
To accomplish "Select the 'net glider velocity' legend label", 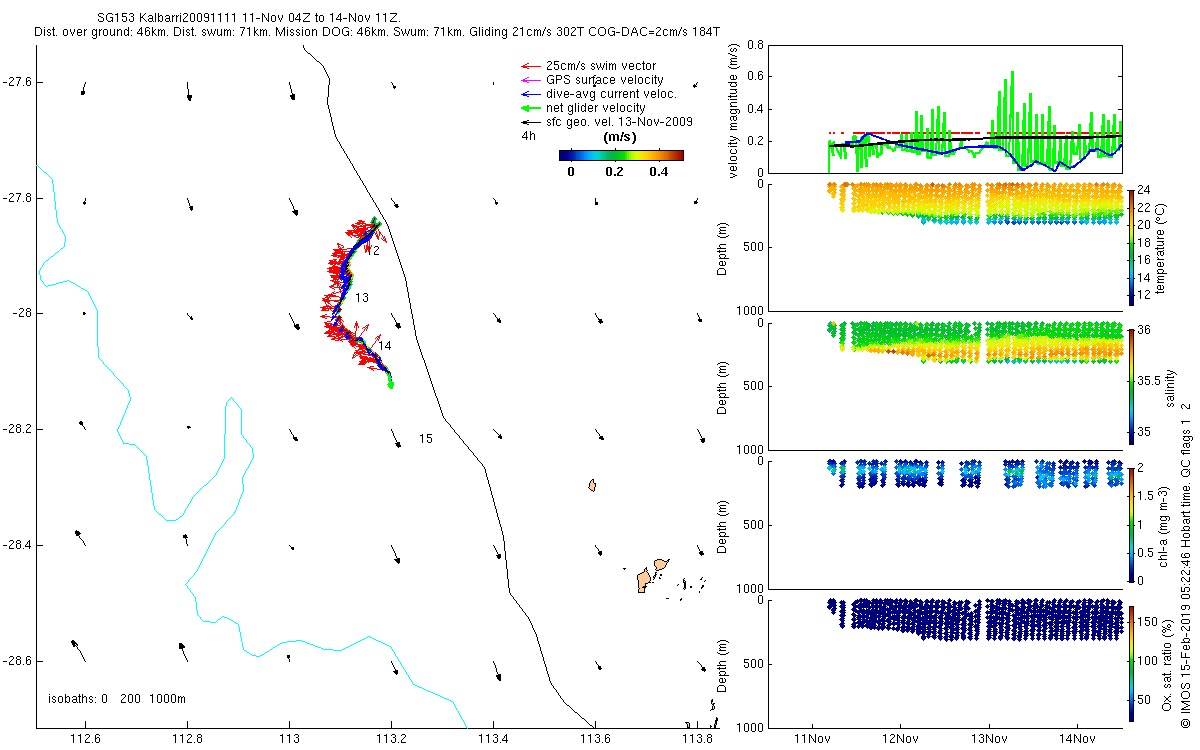I will pos(596,108).
